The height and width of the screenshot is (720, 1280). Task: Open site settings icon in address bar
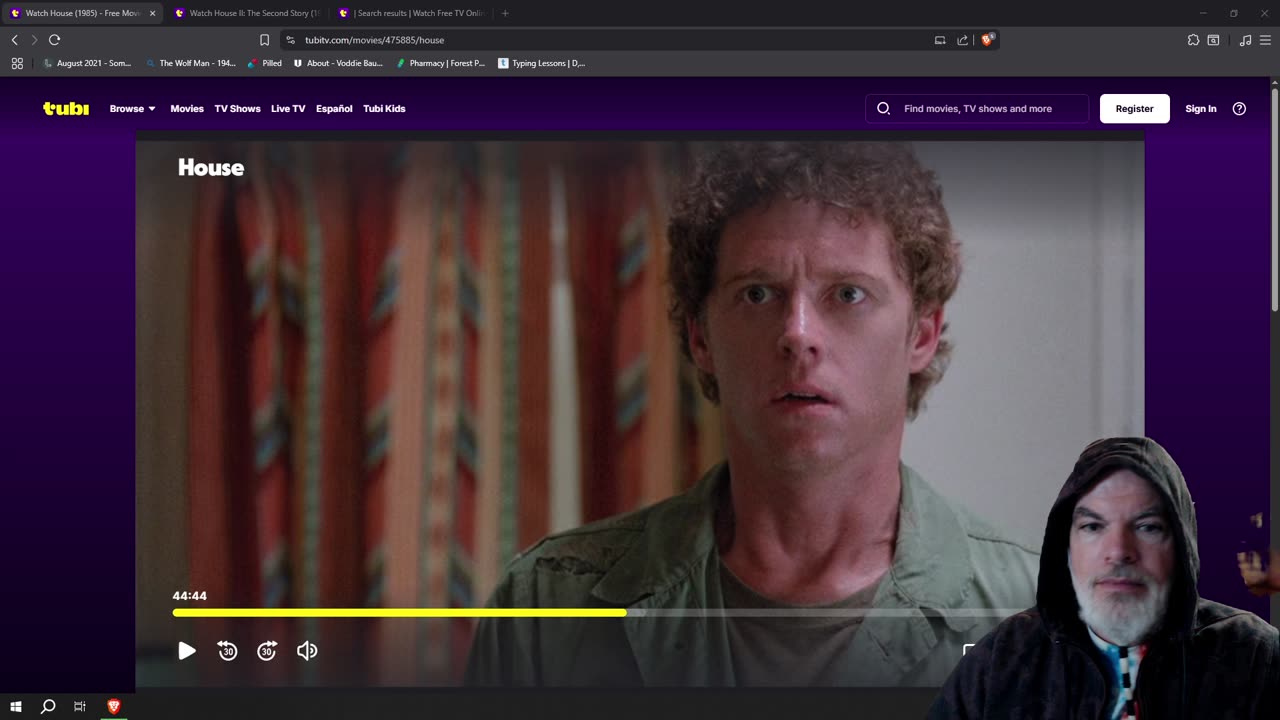[x=290, y=40]
